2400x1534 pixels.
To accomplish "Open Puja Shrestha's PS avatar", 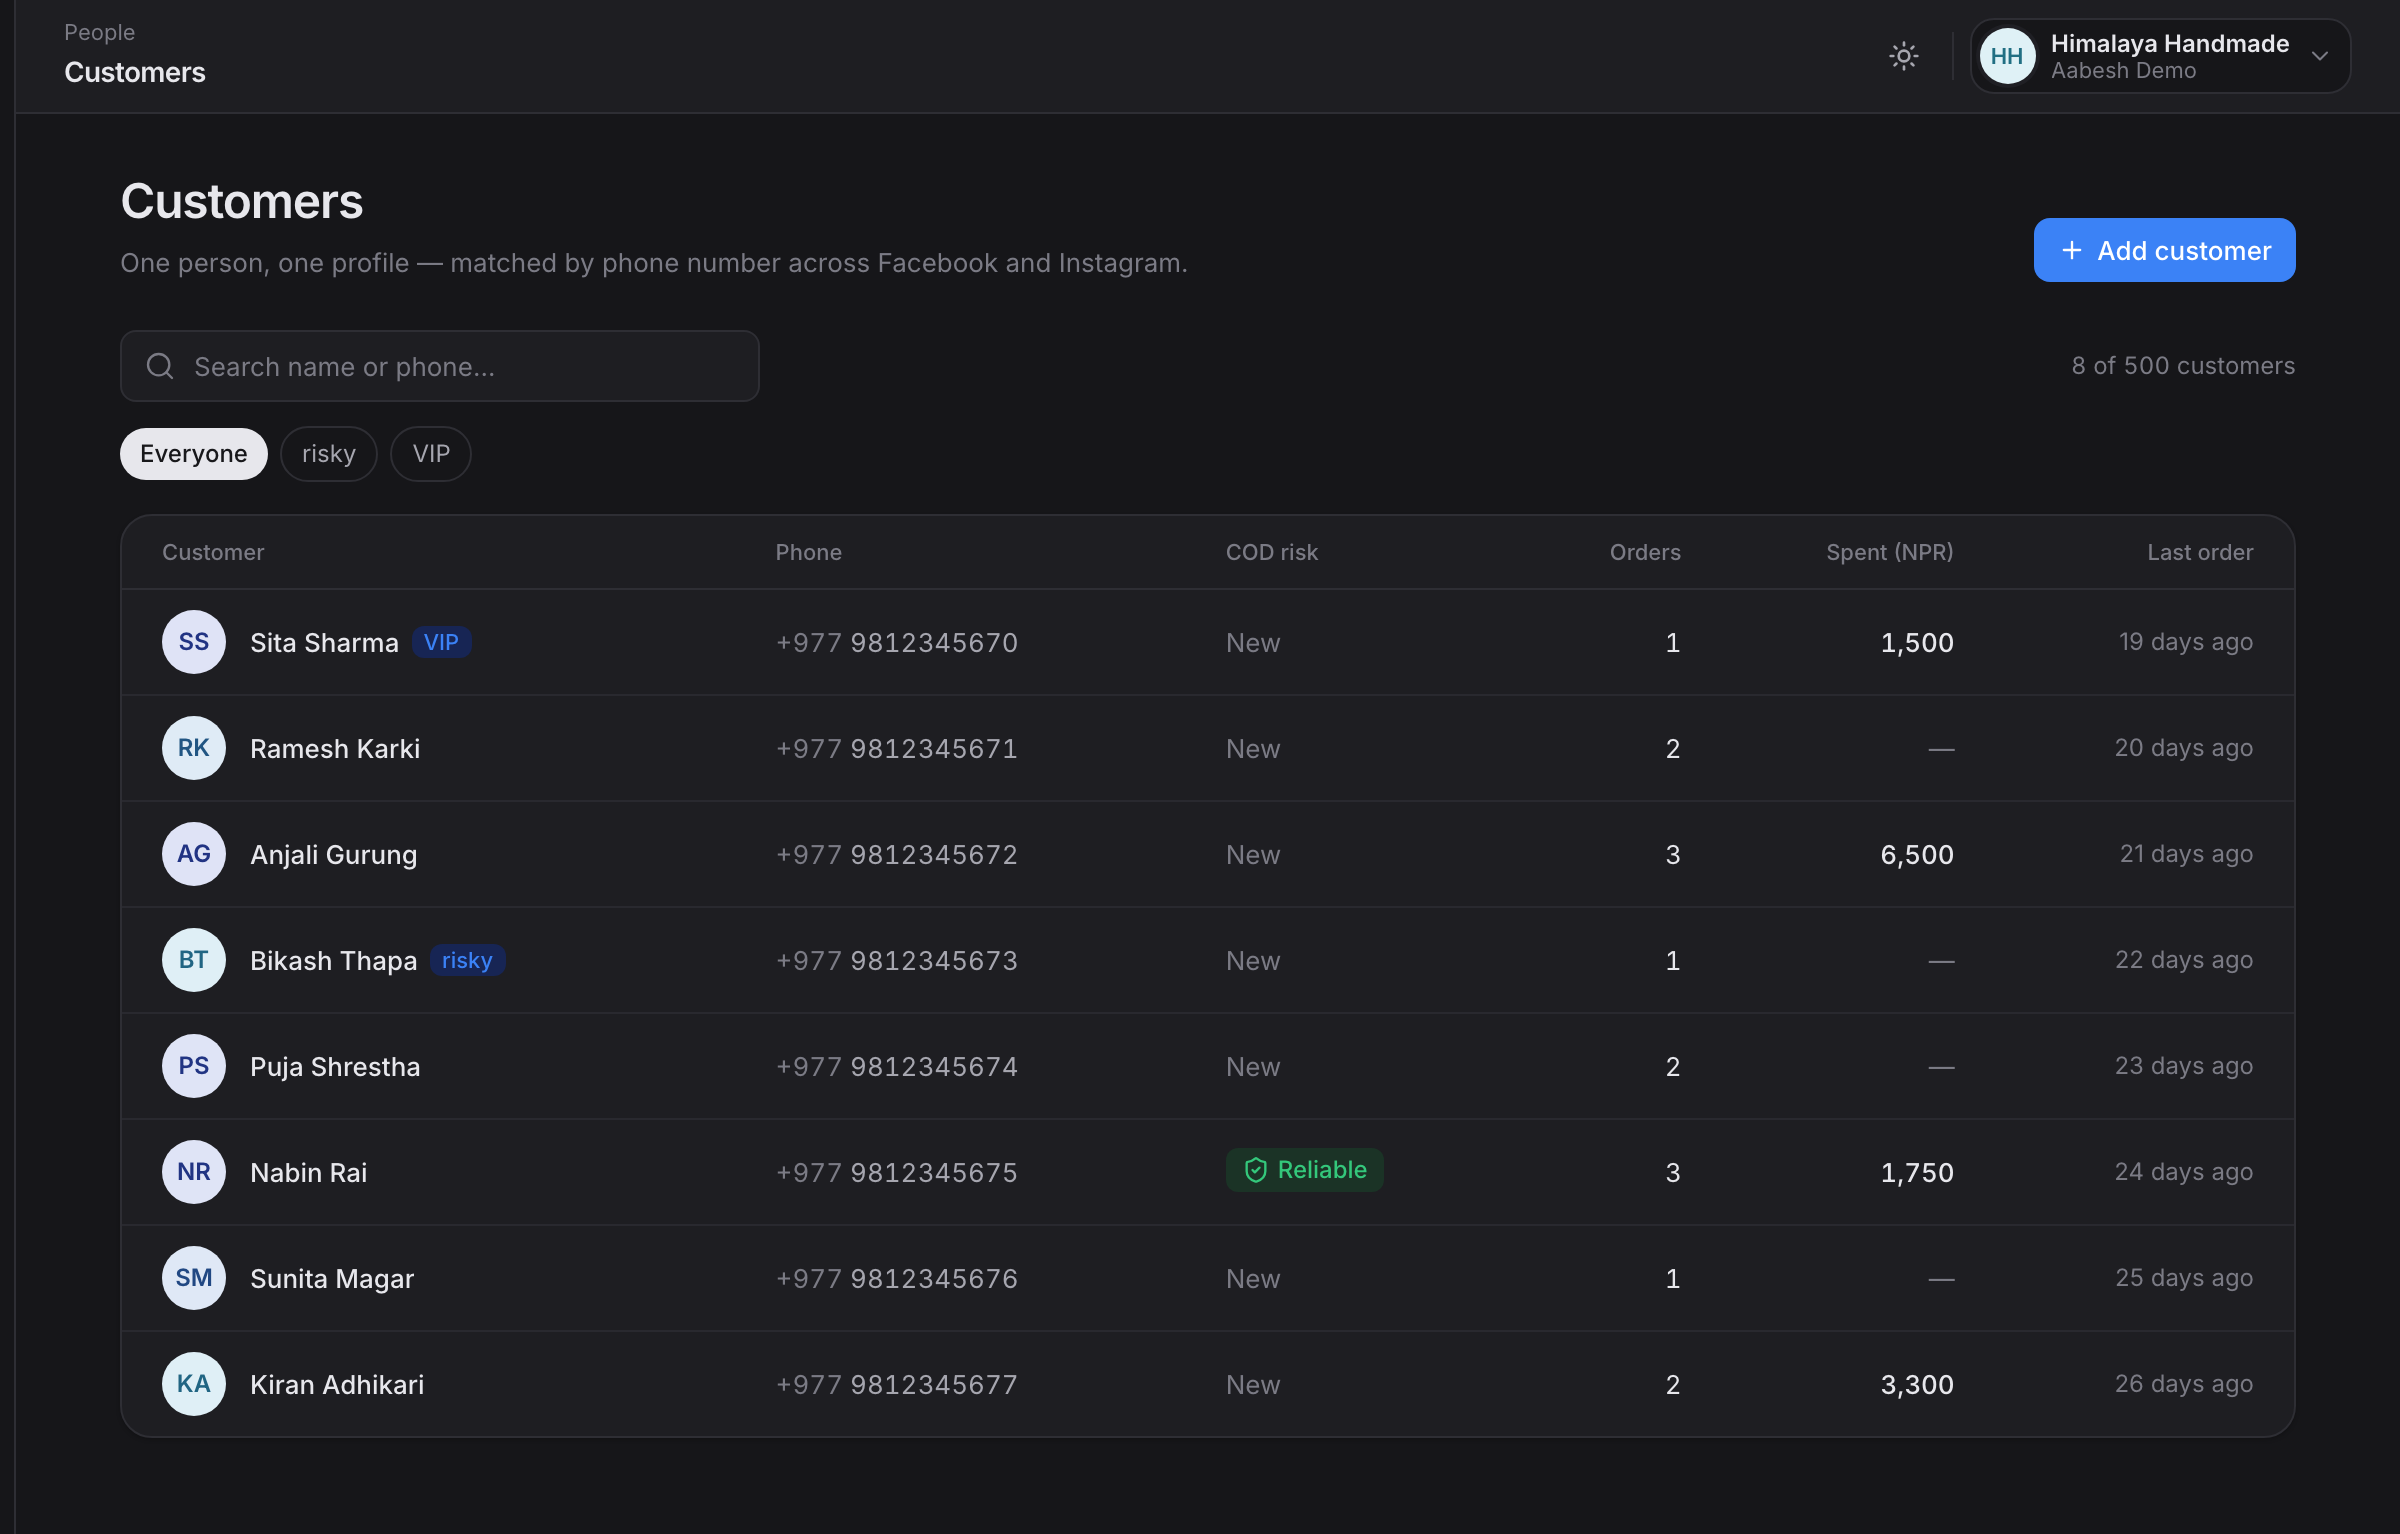I will click(x=194, y=1066).
